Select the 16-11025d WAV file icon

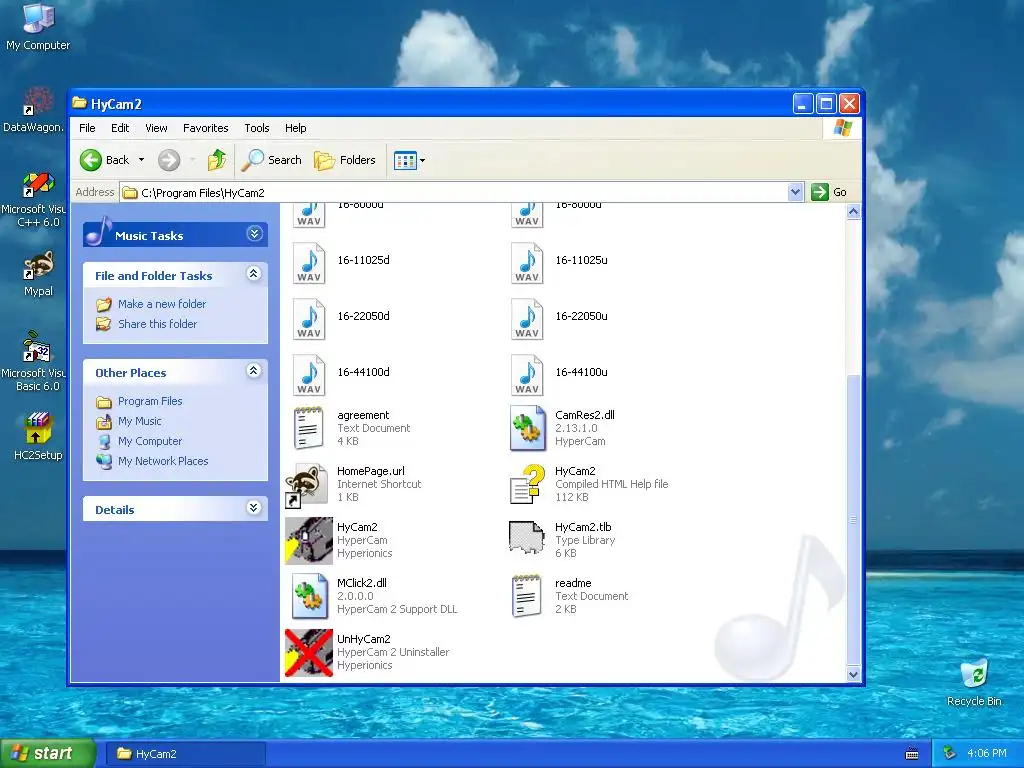(x=309, y=263)
